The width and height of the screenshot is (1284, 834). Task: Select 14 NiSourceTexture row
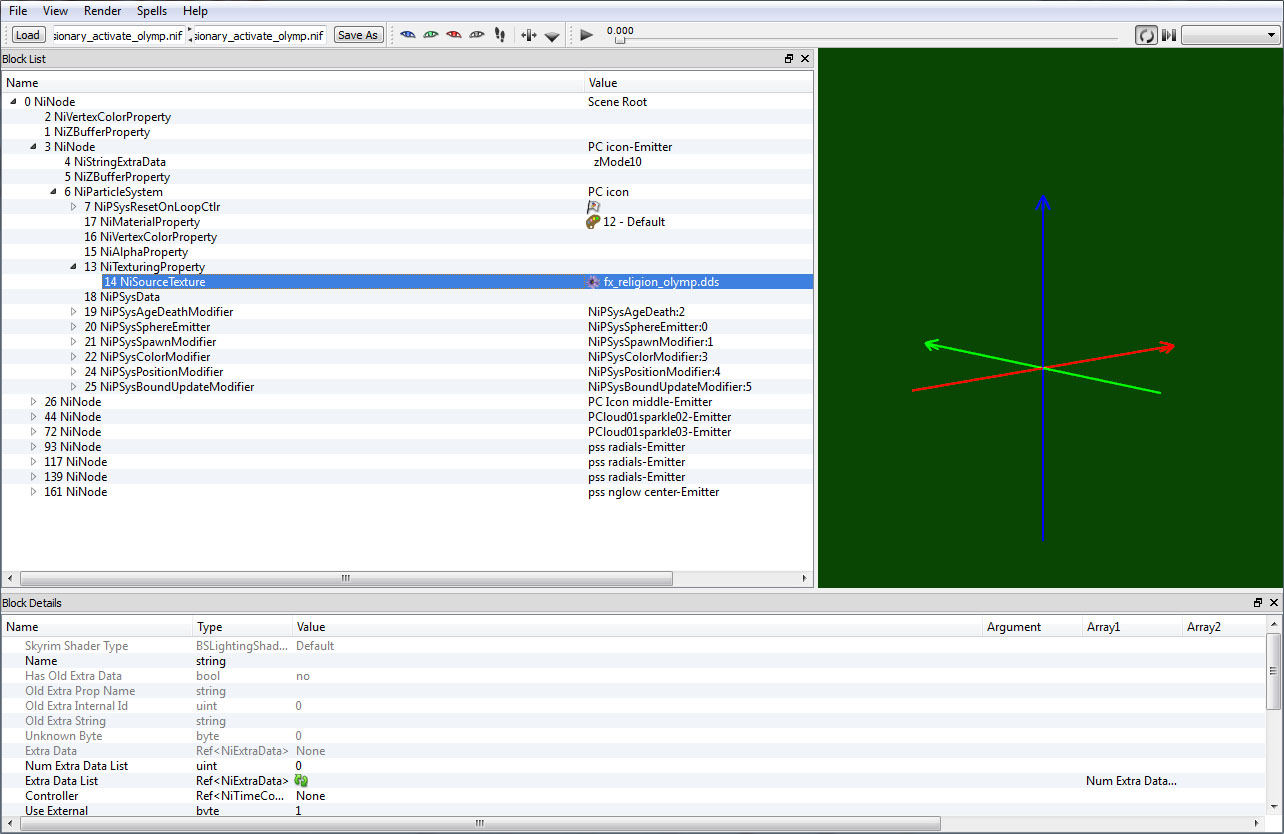407,282
